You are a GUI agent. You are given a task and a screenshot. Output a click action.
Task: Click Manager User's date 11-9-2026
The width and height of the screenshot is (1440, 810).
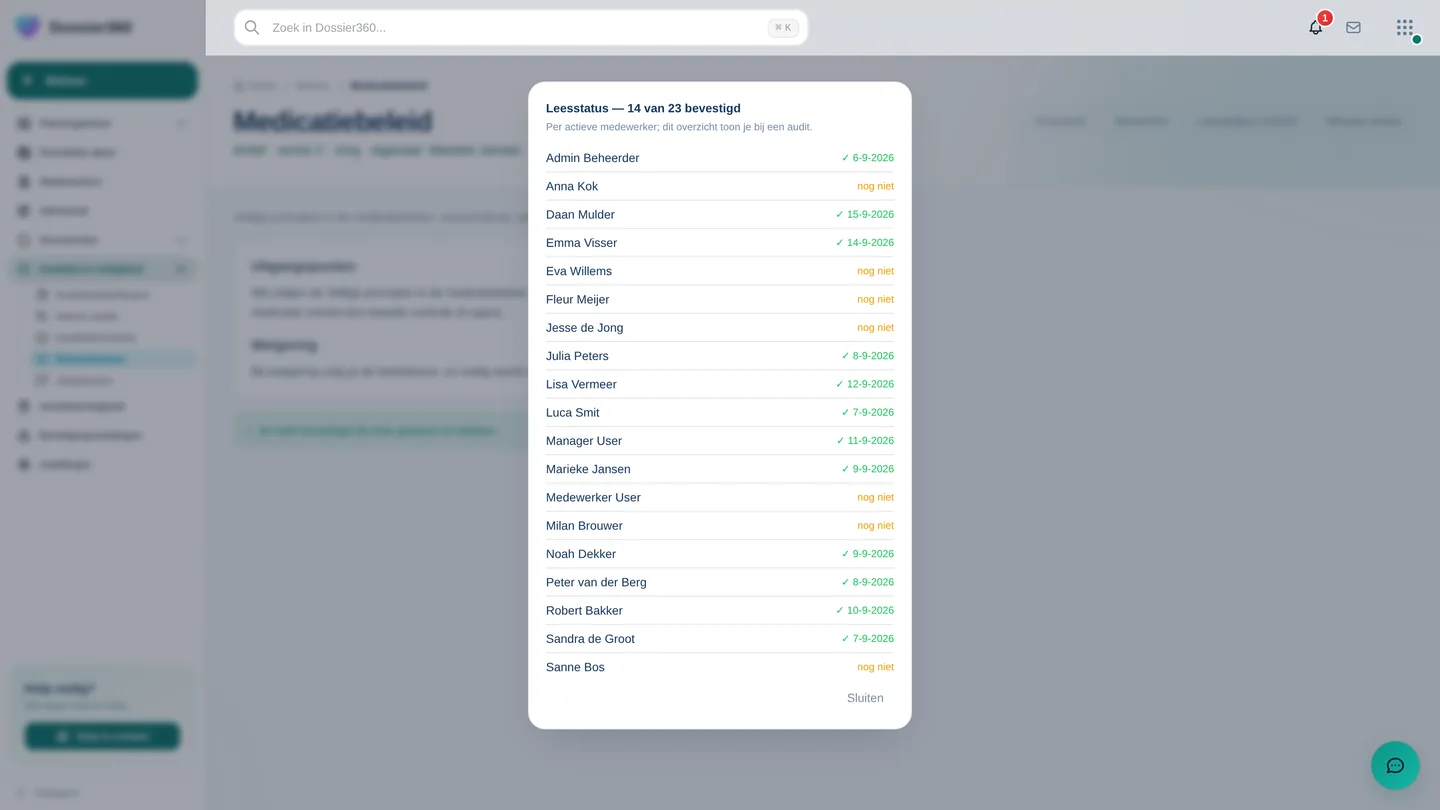click(x=865, y=441)
